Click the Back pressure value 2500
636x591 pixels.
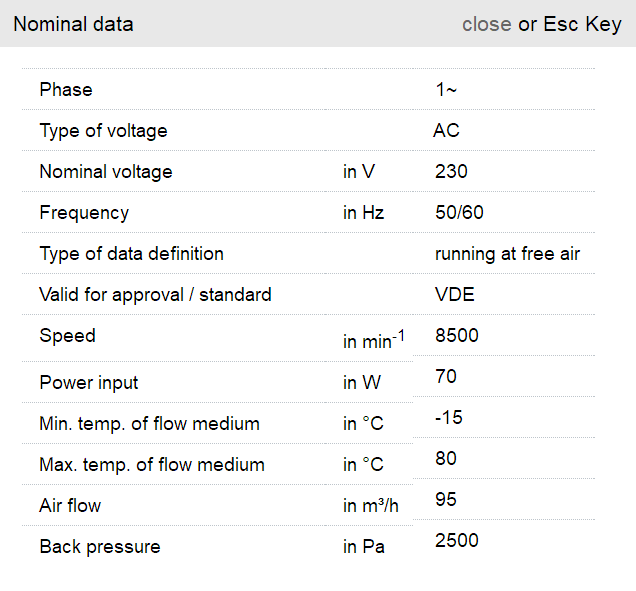(457, 541)
